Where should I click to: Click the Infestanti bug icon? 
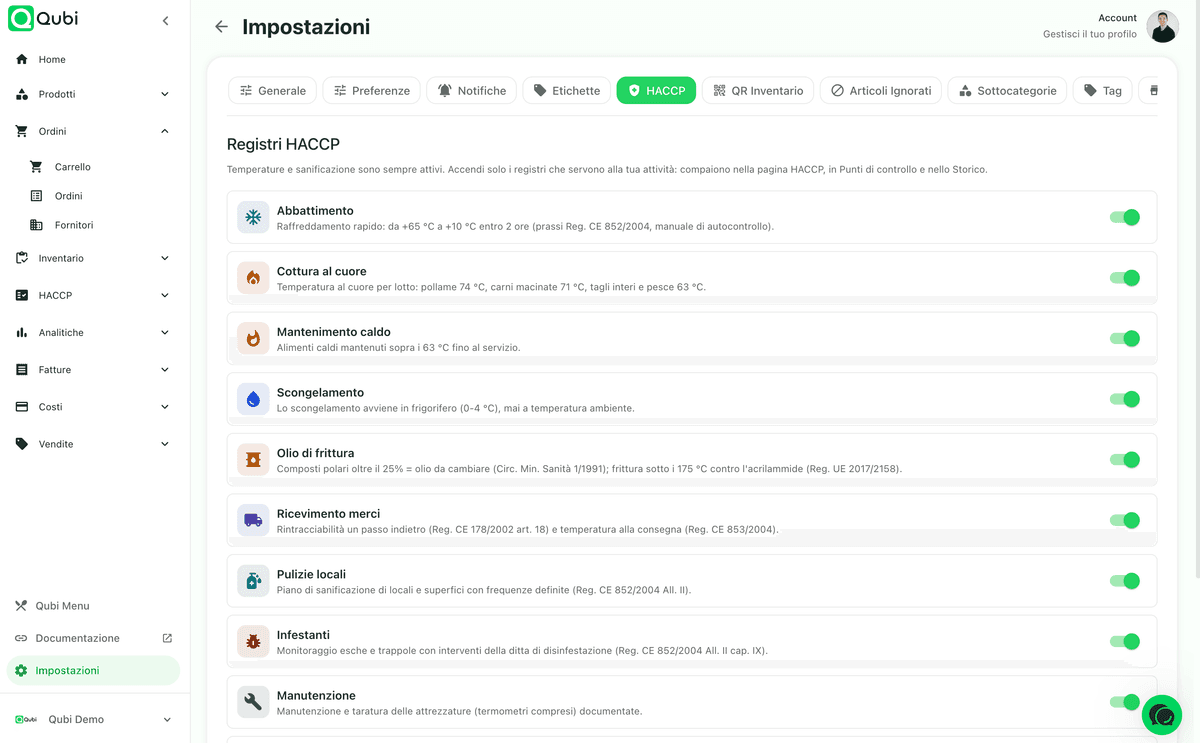253,641
